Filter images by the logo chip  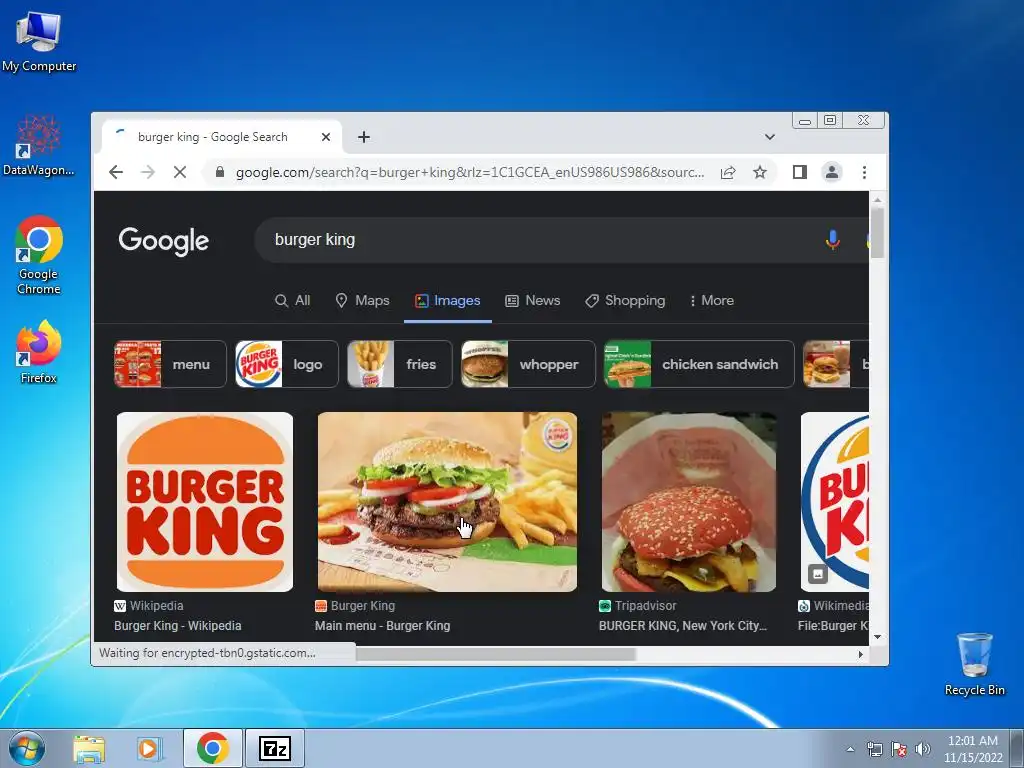click(287, 364)
